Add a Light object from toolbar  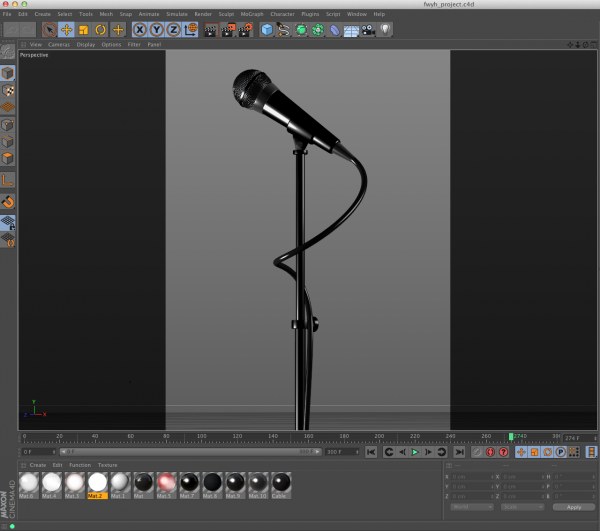click(x=385, y=30)
